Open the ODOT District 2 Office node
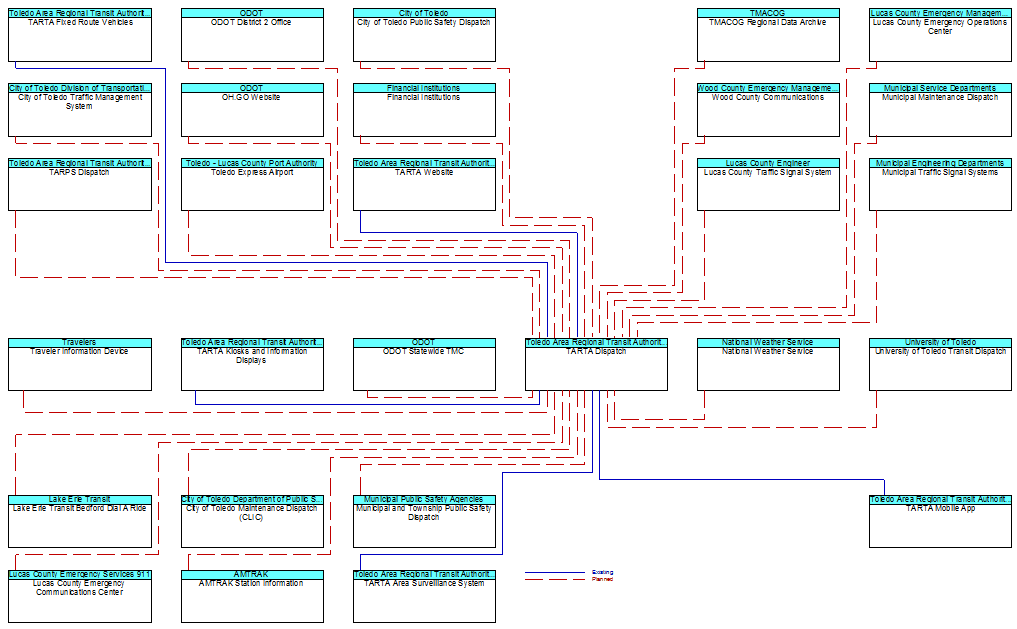The width and height of the screenshot is (1017, 629). coord(252,35)
